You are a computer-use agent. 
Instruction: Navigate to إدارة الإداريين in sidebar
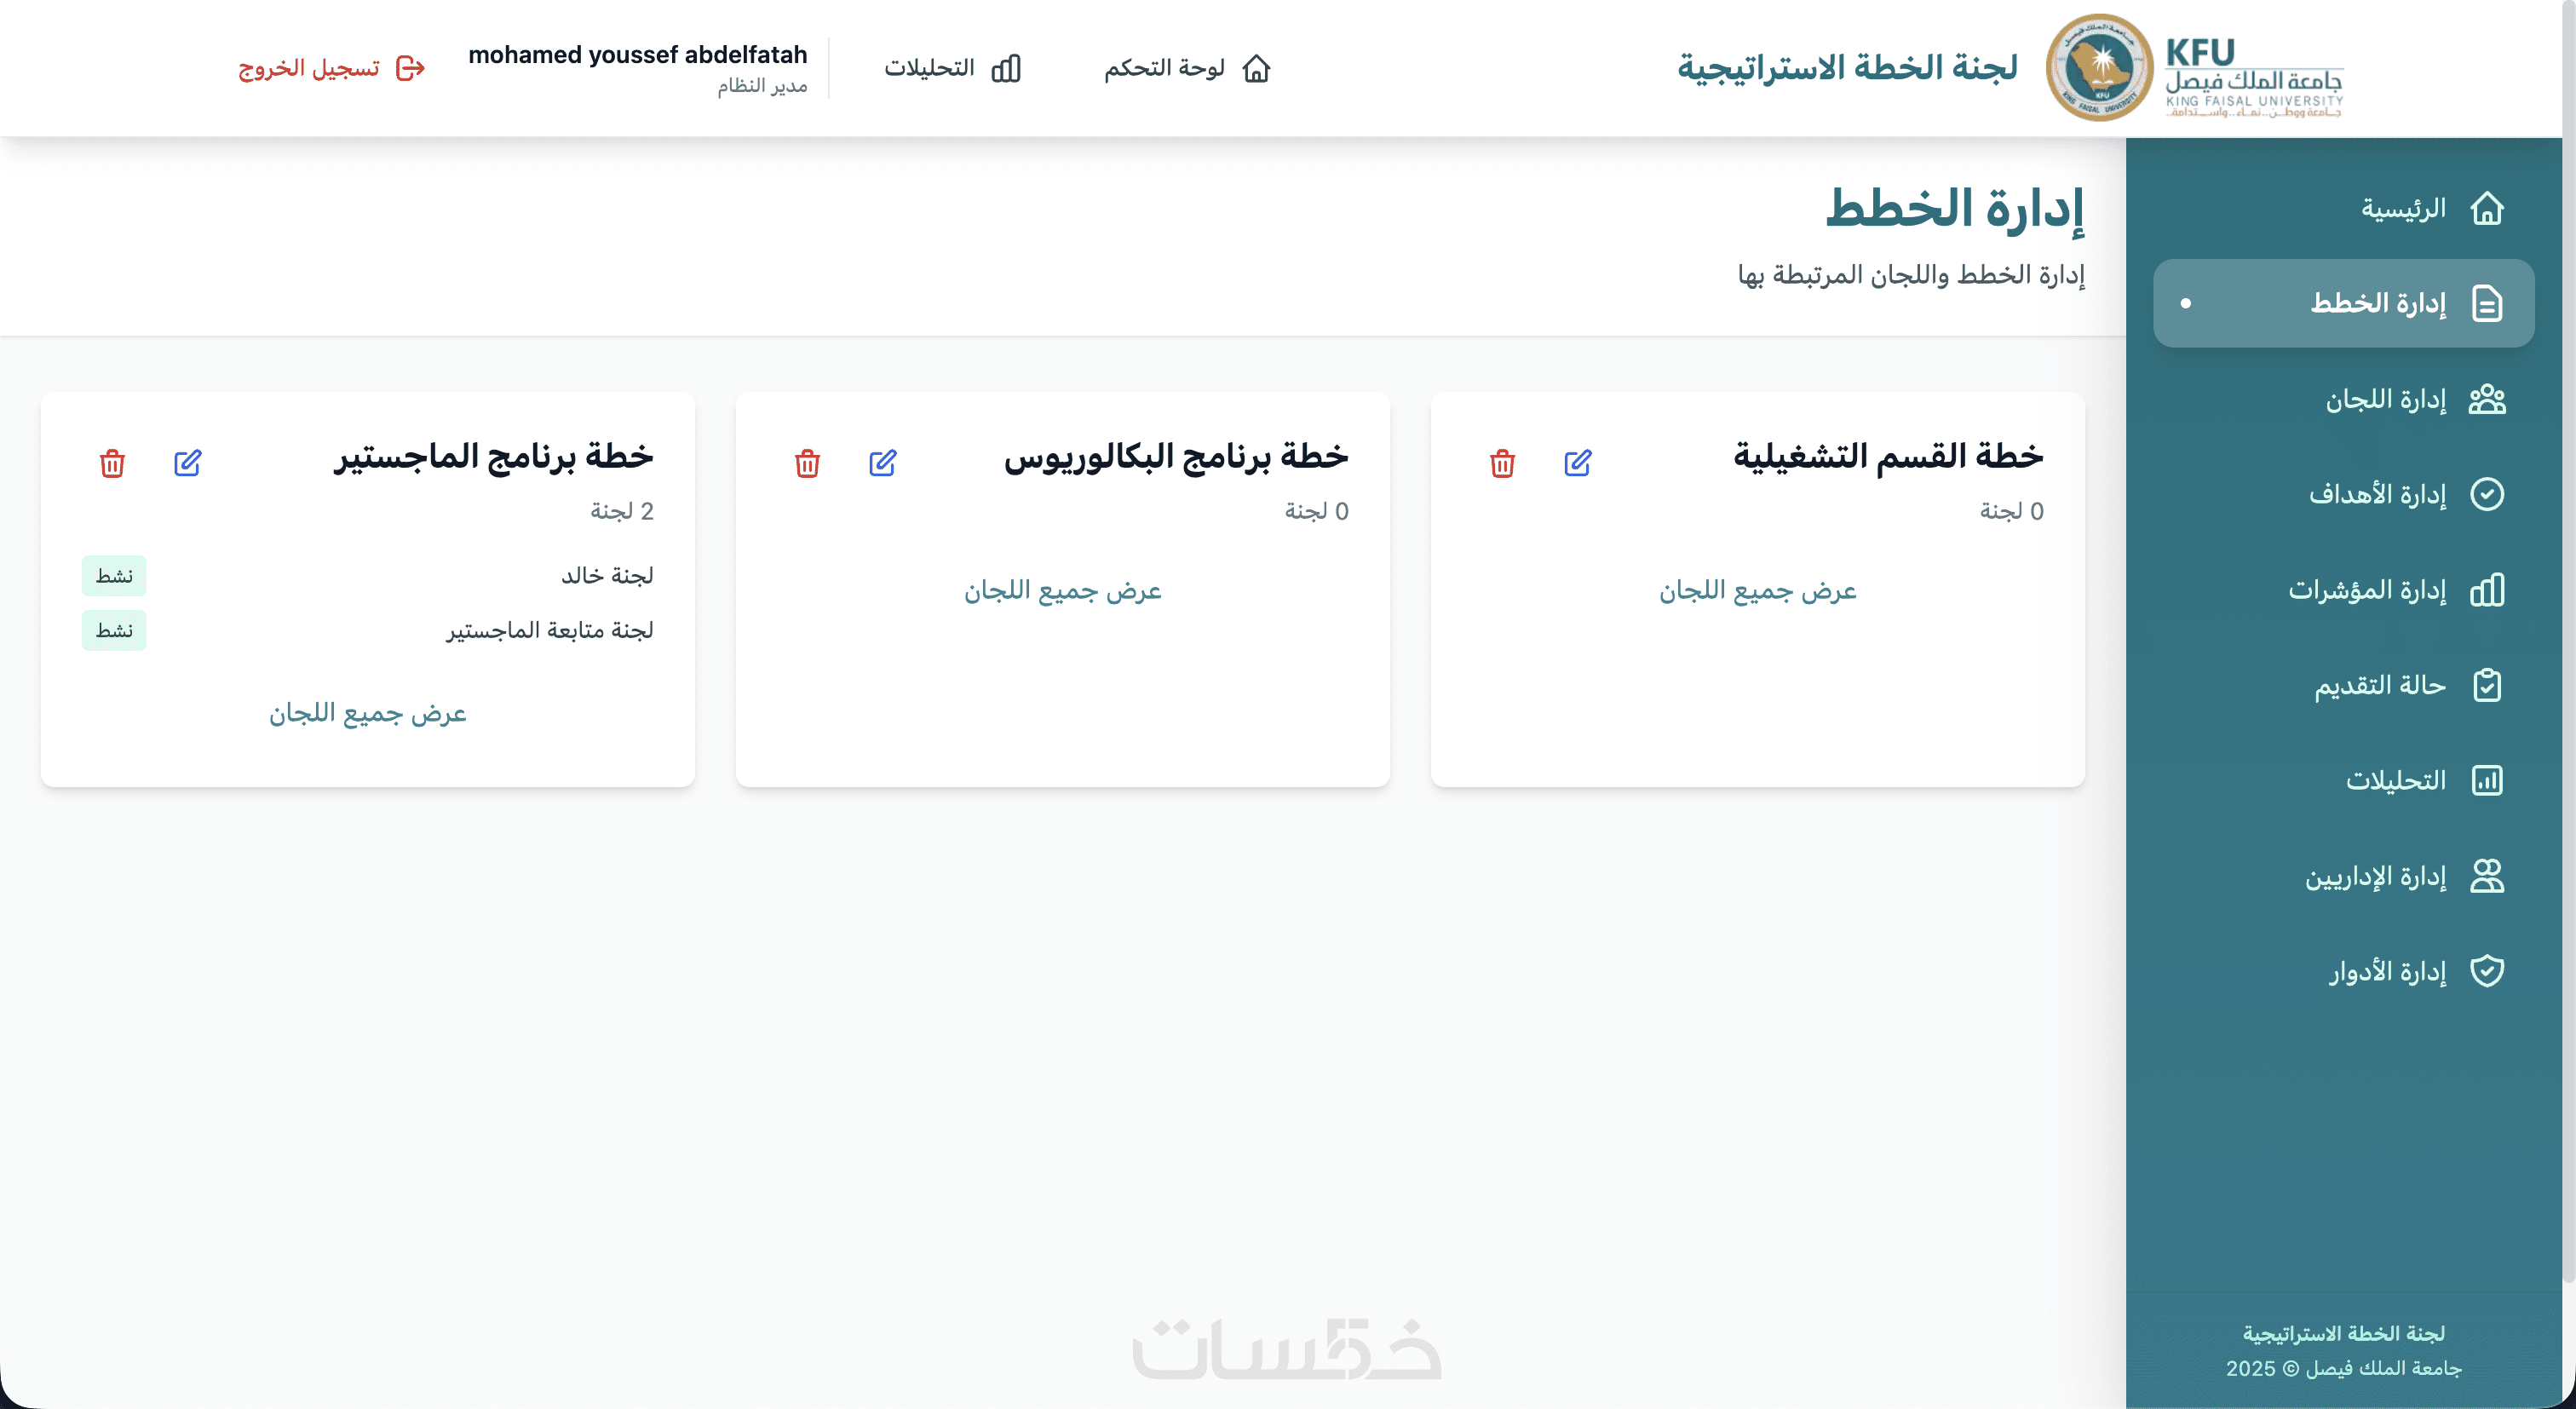[2375, 877]
